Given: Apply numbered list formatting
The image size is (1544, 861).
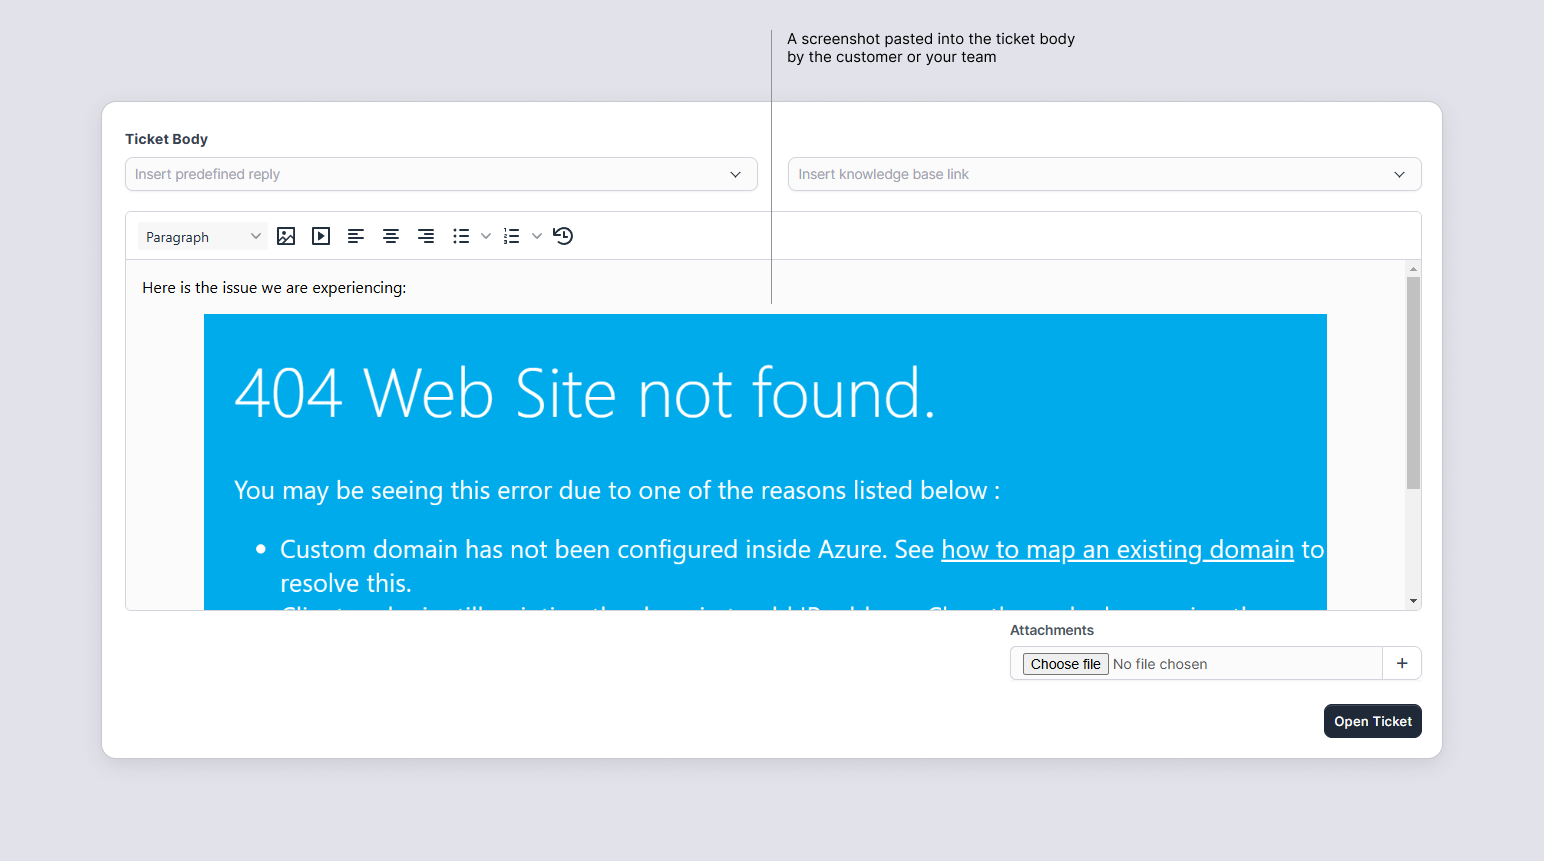Looking at the screenshot, I should point(512,236).
